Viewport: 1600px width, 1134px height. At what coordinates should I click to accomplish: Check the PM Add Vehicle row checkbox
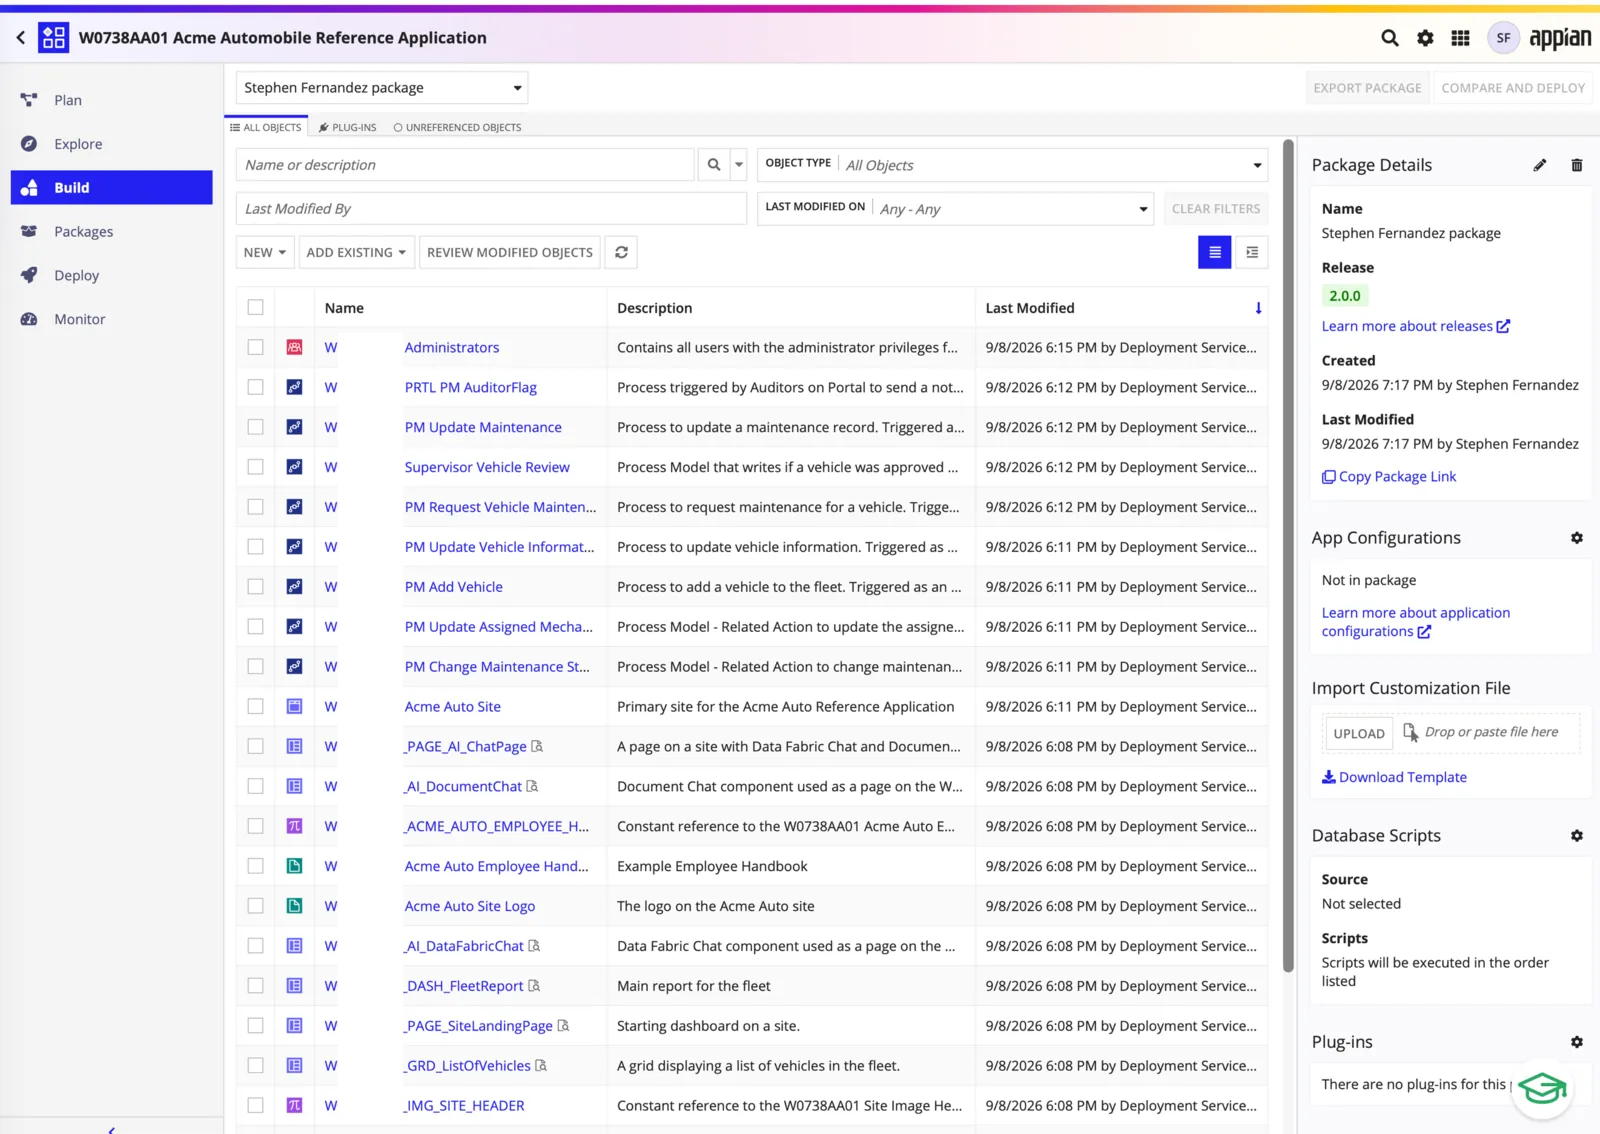(x=256, y=587)
